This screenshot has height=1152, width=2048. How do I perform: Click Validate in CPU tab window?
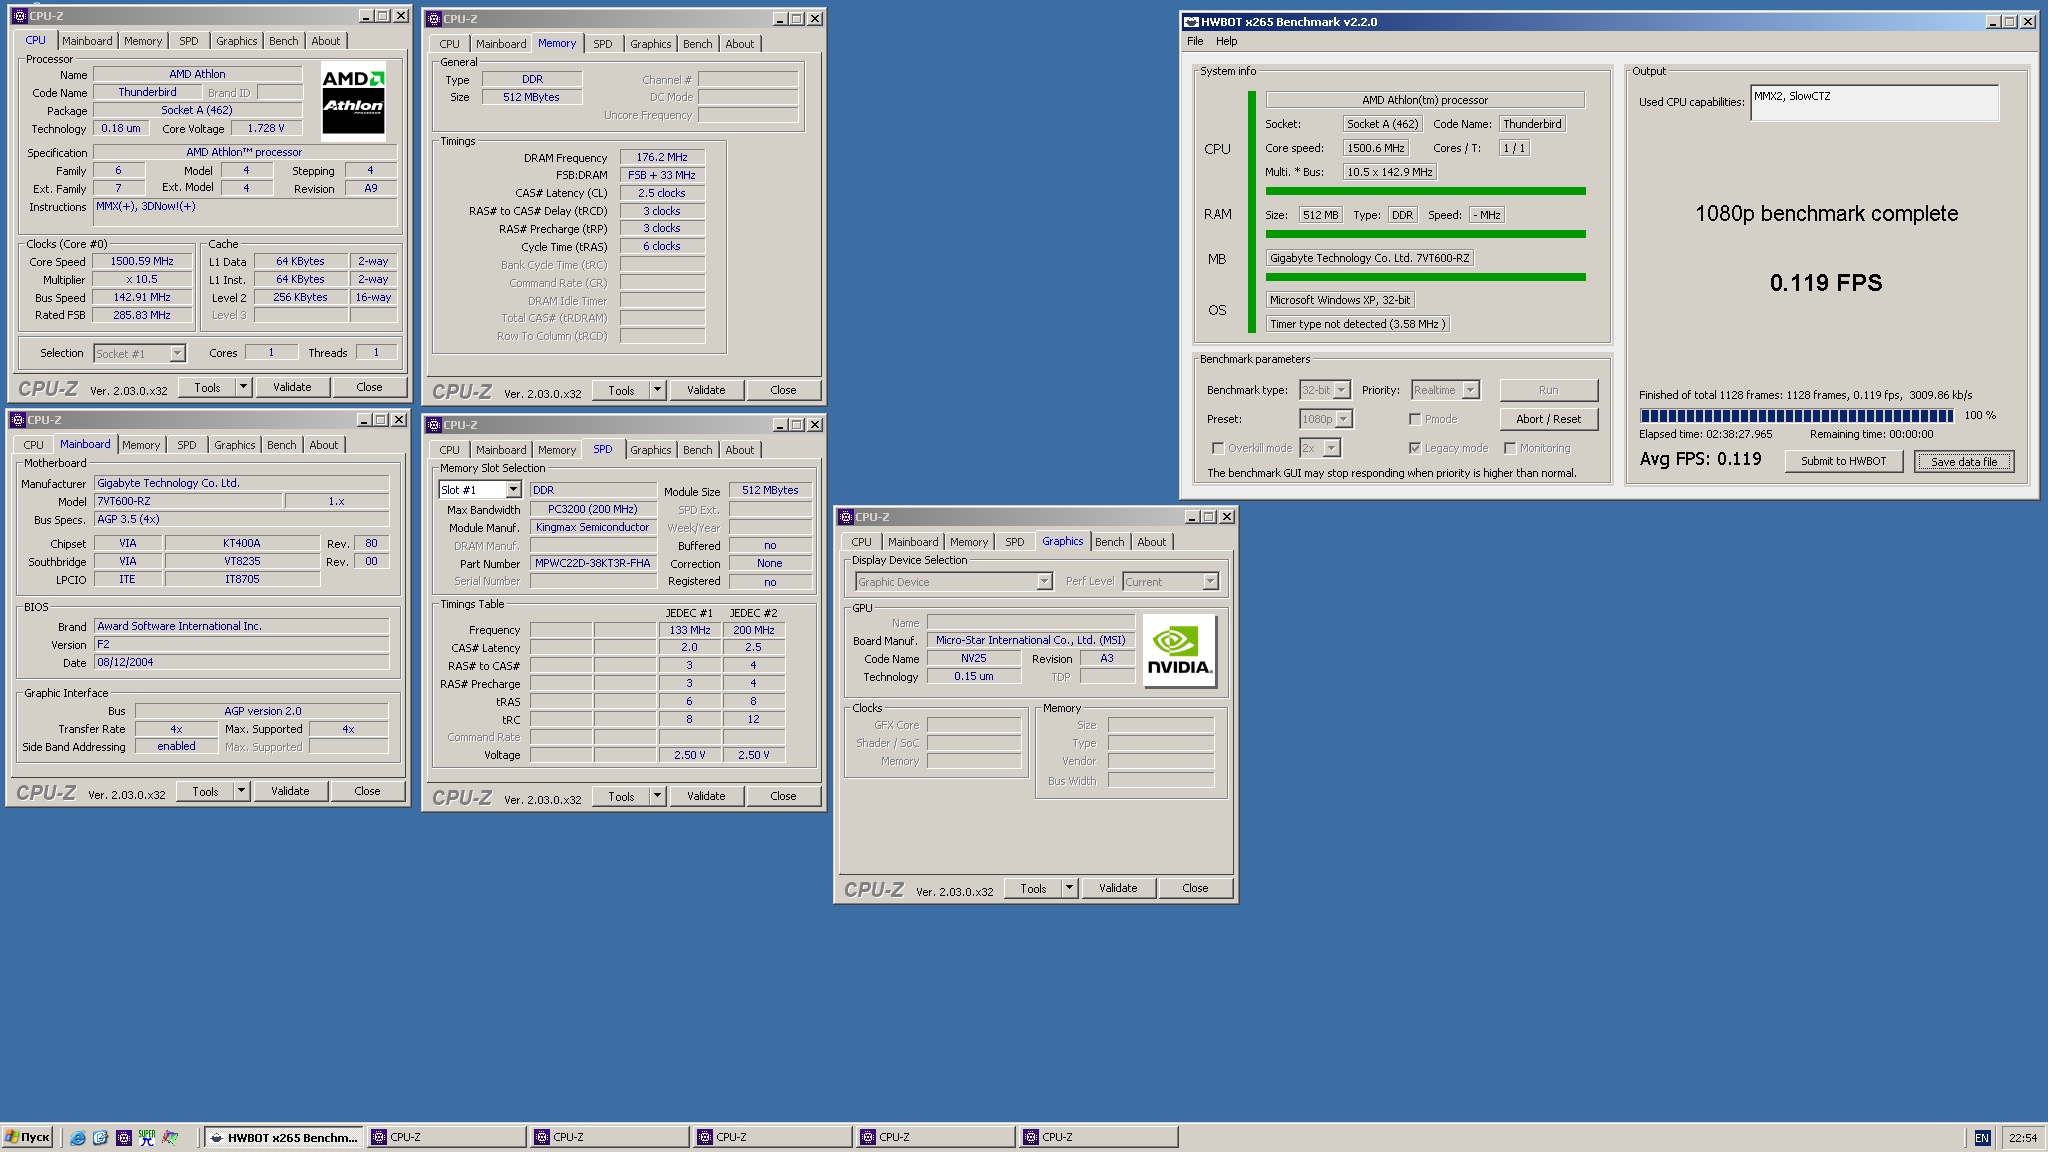click(292, 387)
